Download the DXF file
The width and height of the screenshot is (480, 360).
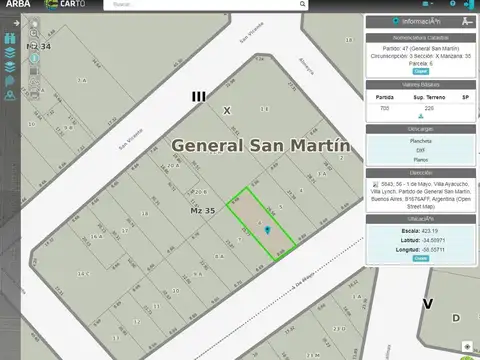pyautogui.click(x=421, y=150)
